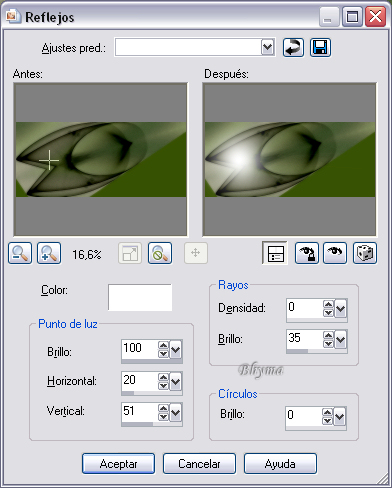Click the navigate preview magnifier icon

[160, 253]
